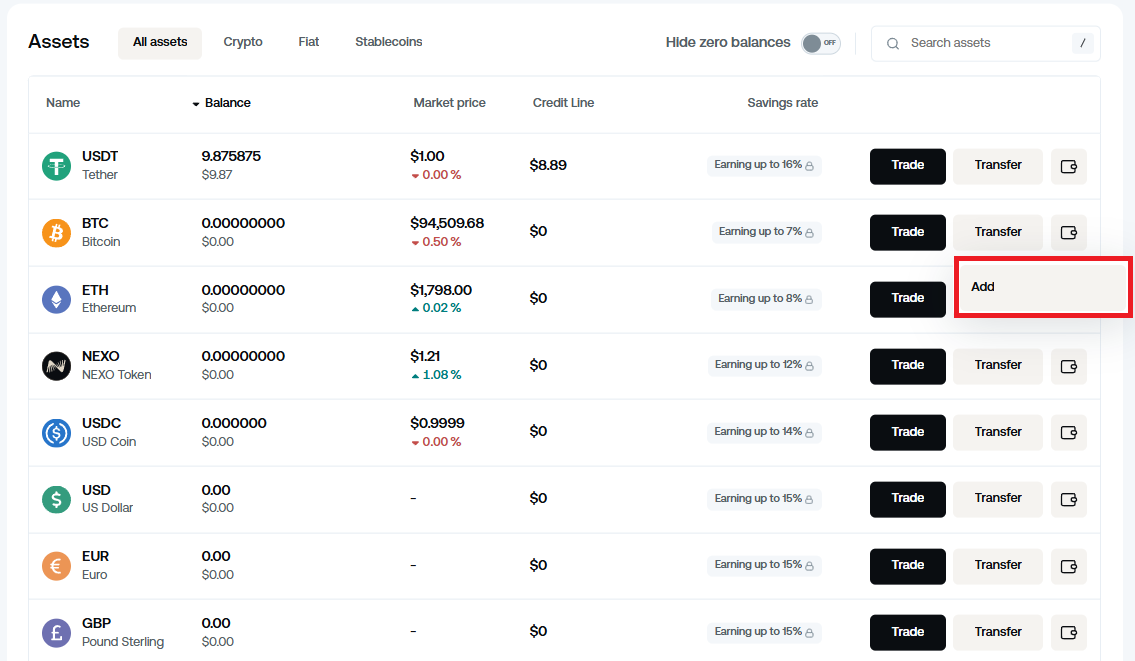Screen dimensions: 1135x661
Task: Click Earning up to 15% badge for GBP
Action: tap(764, 632)
